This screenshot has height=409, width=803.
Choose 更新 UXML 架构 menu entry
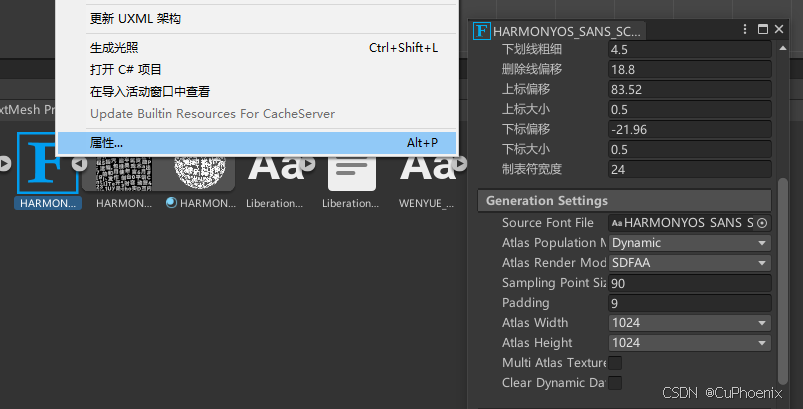(x=257, y=19)
